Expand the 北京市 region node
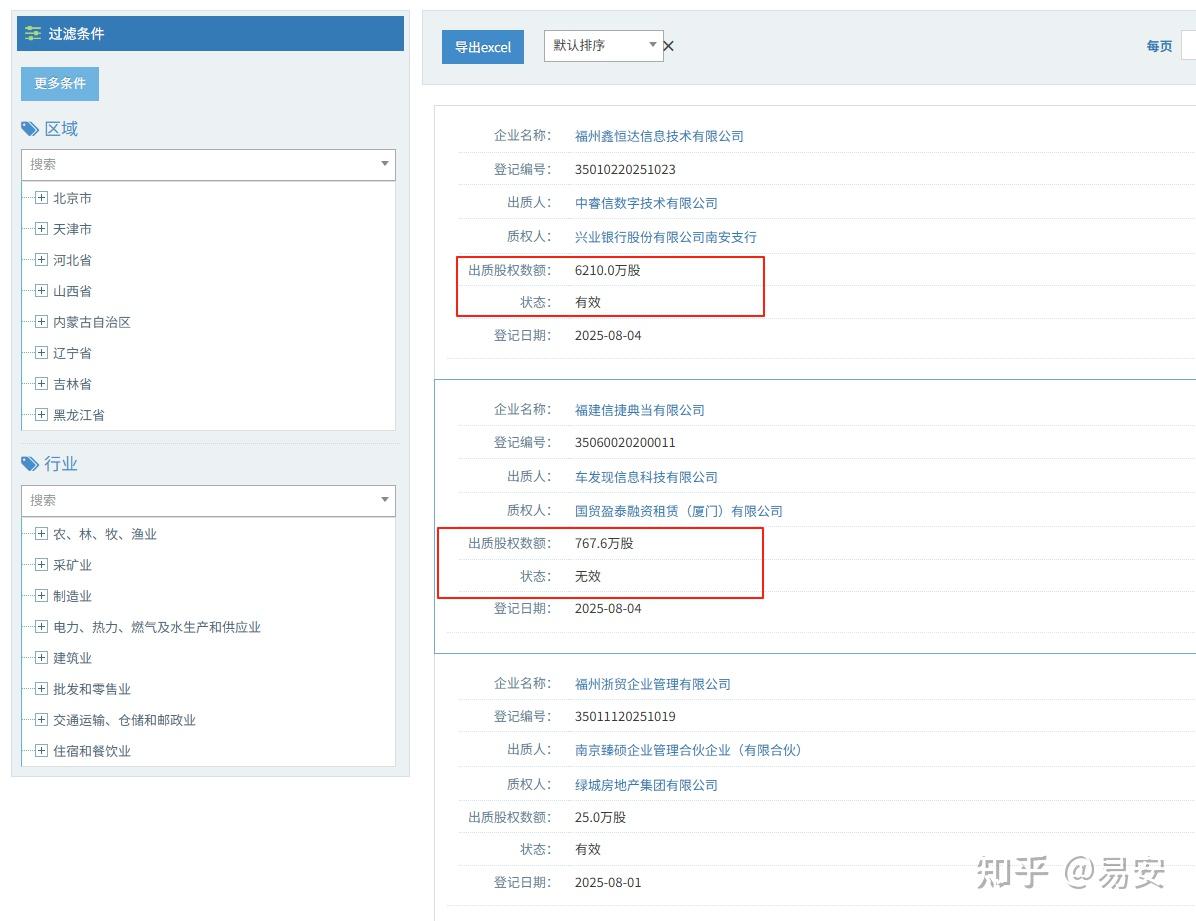The height and width of the screenshot is (921, 1196). click(x=40, y=197)
